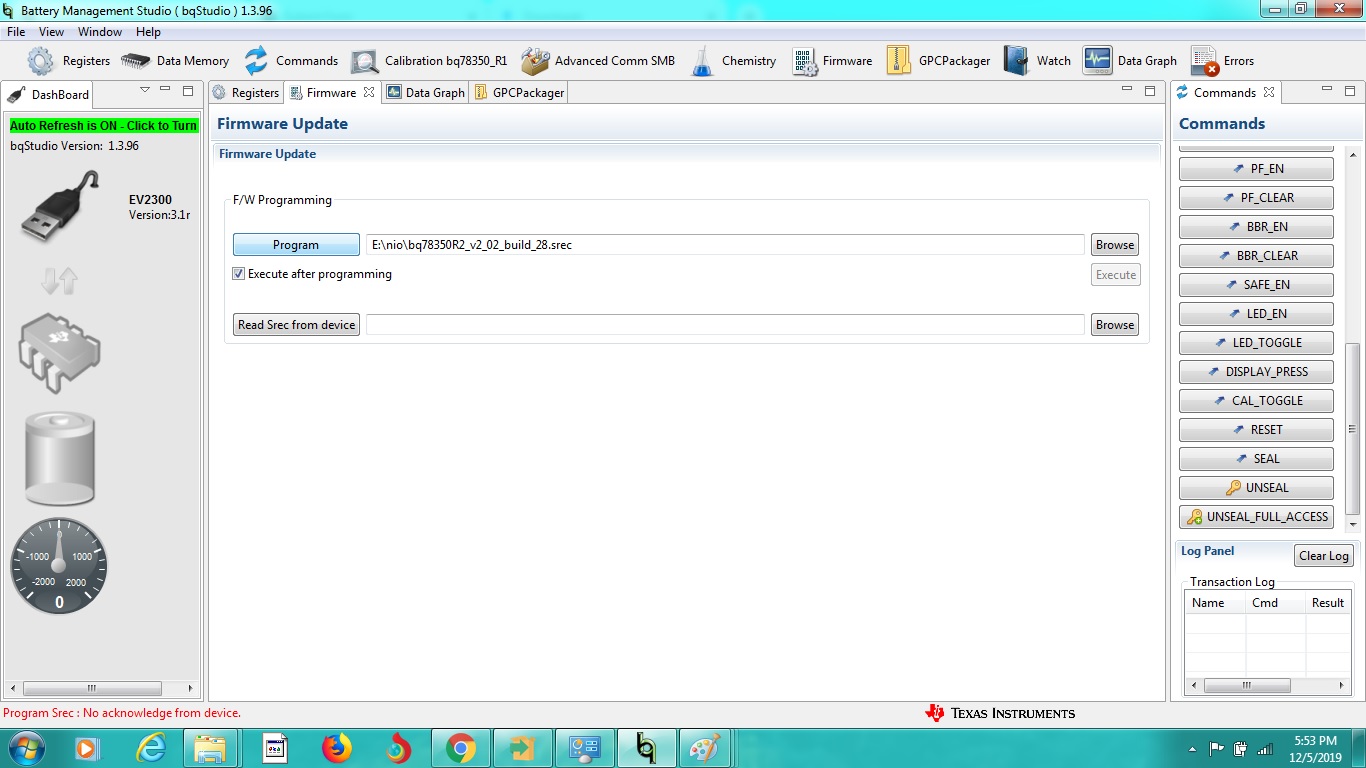Browse for read srec destination
The image size is (1366, 768).
pyautogui.click(x=1115, y=325)
